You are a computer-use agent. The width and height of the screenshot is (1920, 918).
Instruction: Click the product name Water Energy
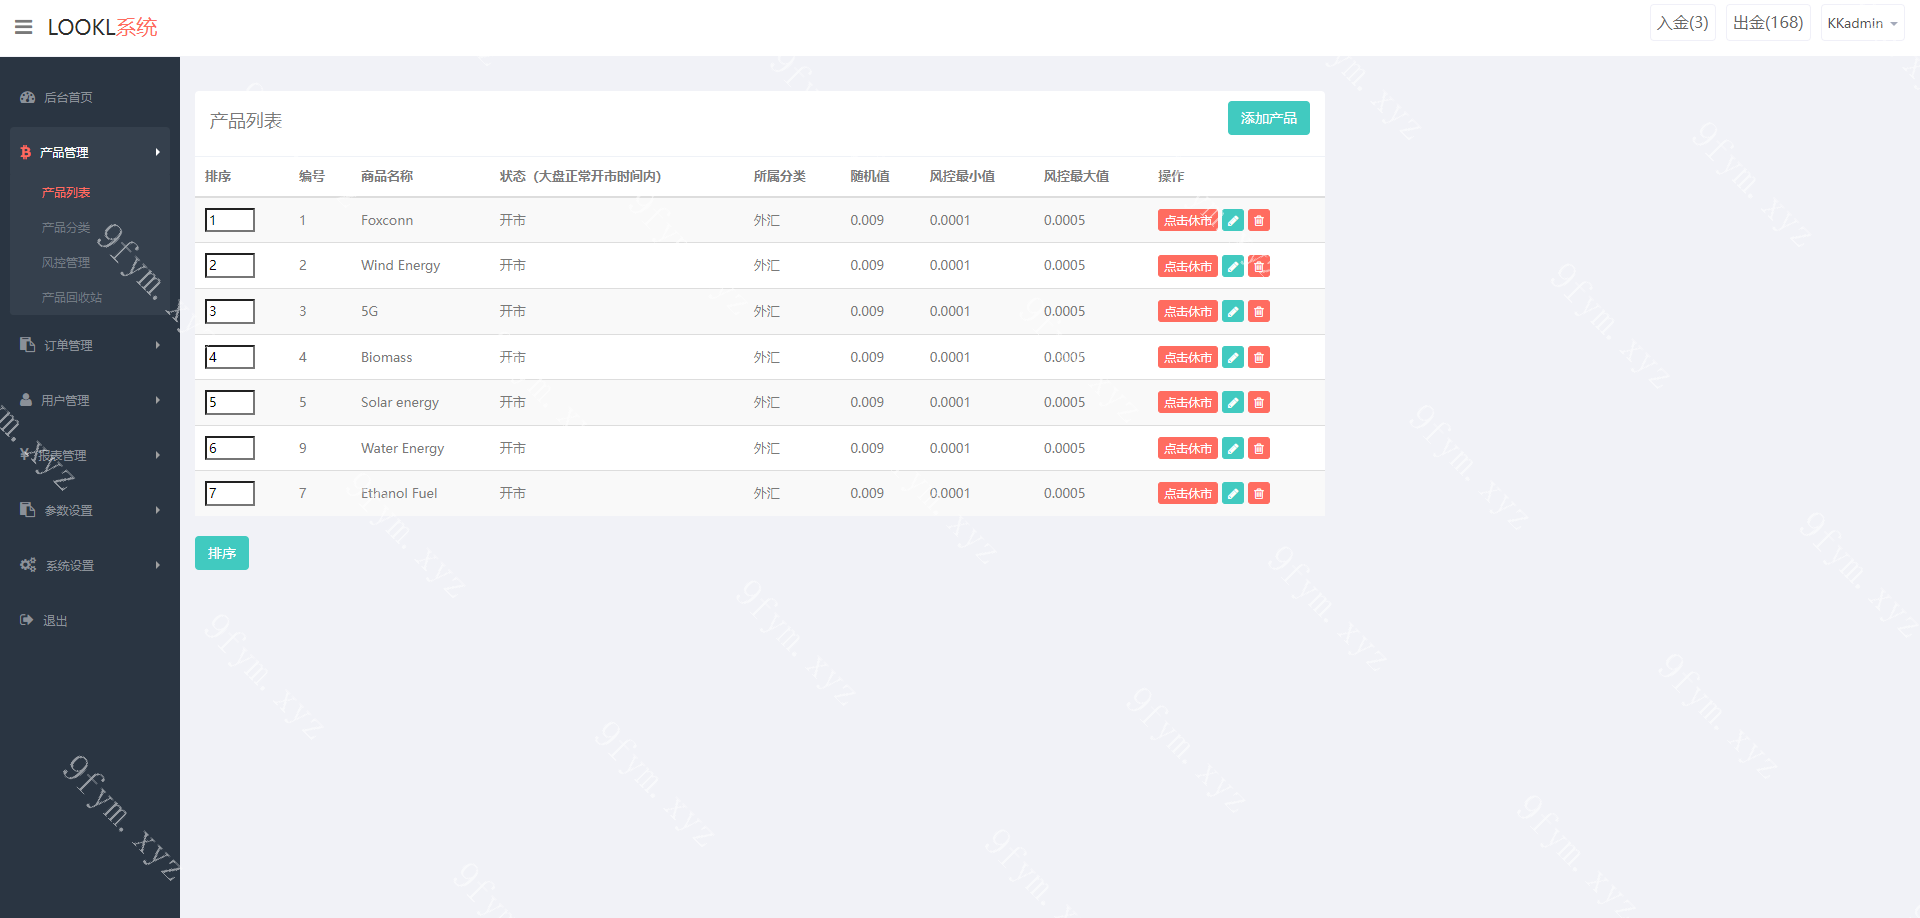tap(403, 448)
